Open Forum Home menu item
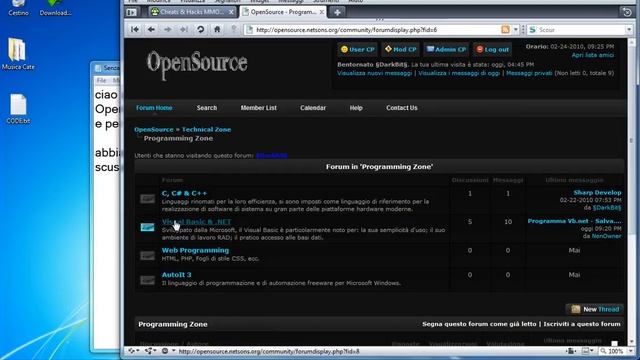This screenshot has height=360, width=640. click(x=154, y=108)
